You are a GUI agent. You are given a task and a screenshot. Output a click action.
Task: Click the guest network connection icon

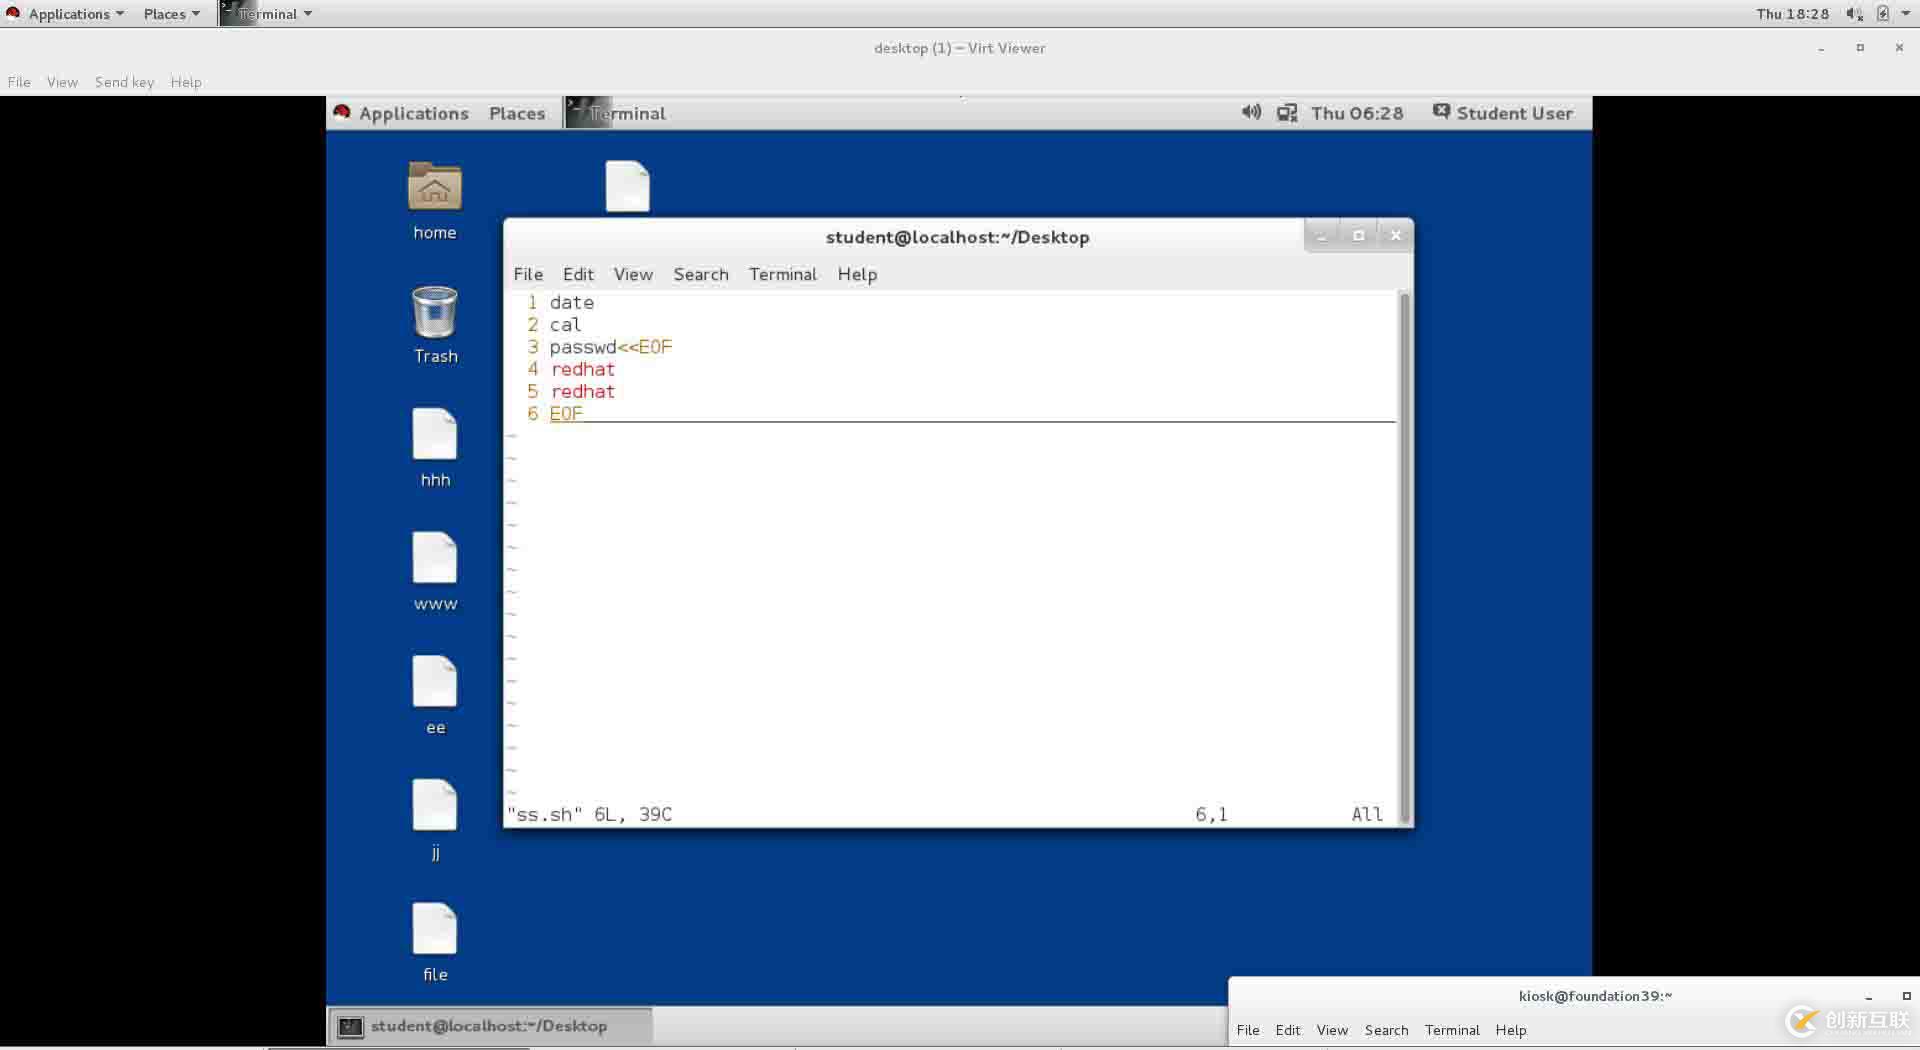1287,113
